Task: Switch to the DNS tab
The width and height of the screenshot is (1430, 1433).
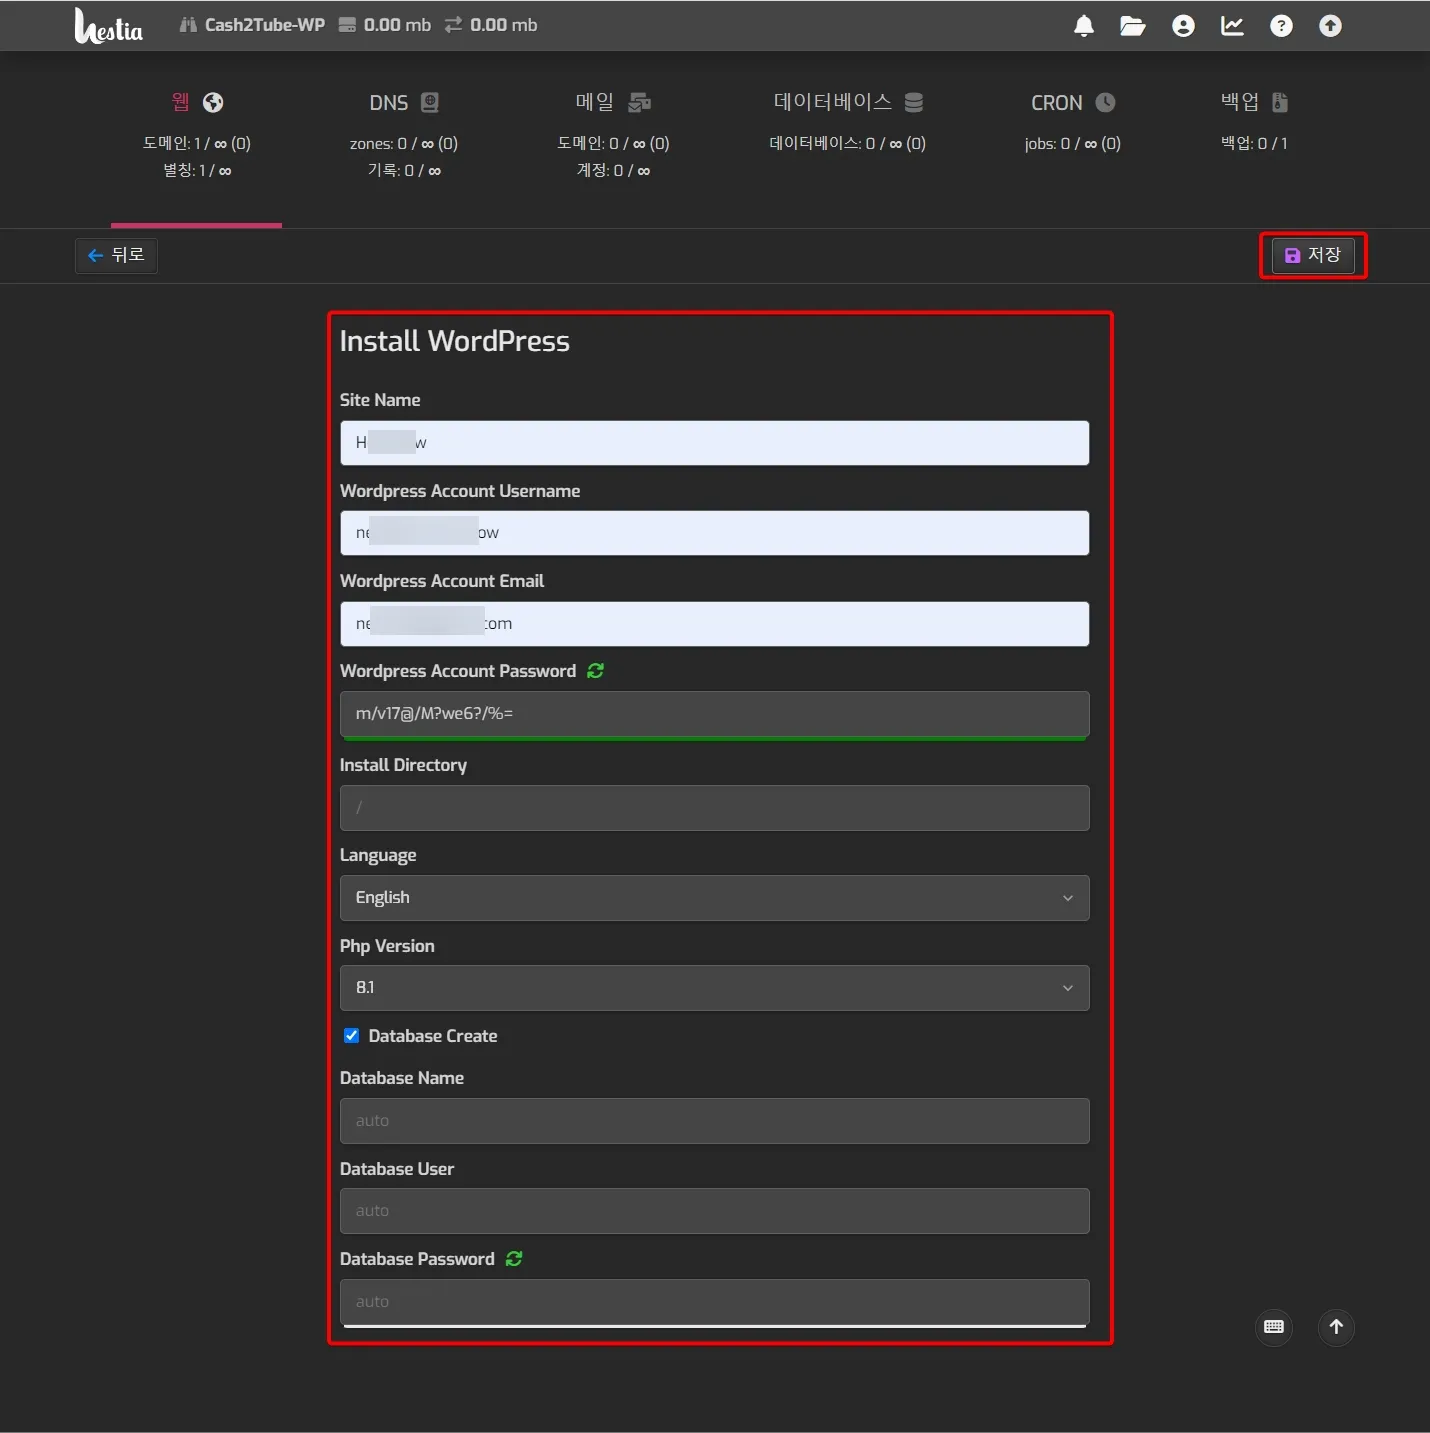Action: point(404,135)
